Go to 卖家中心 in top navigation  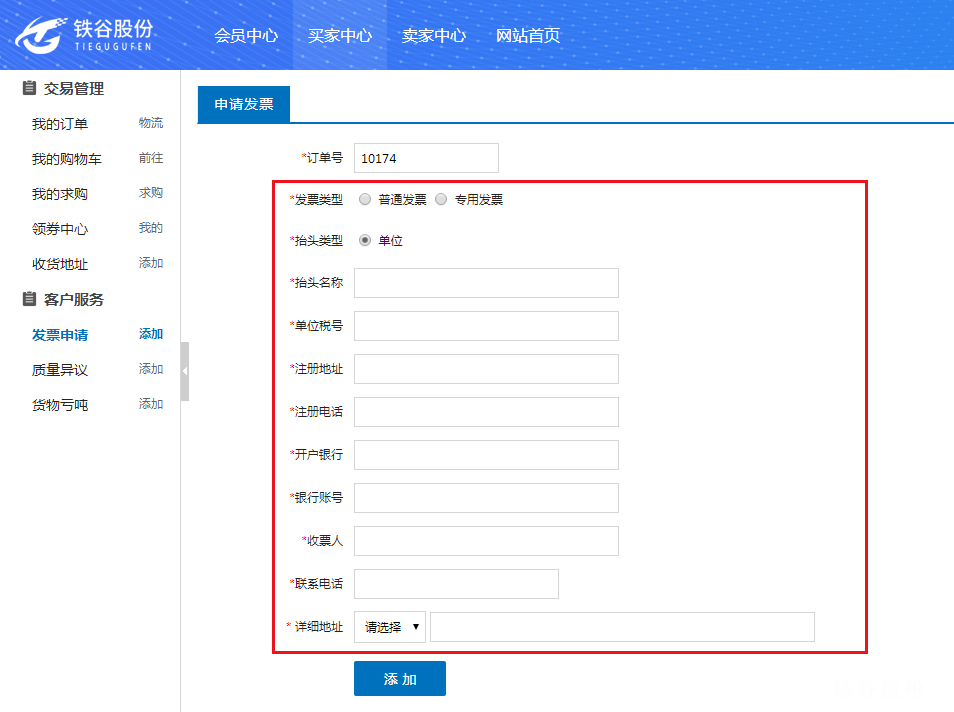click(434, 35)
